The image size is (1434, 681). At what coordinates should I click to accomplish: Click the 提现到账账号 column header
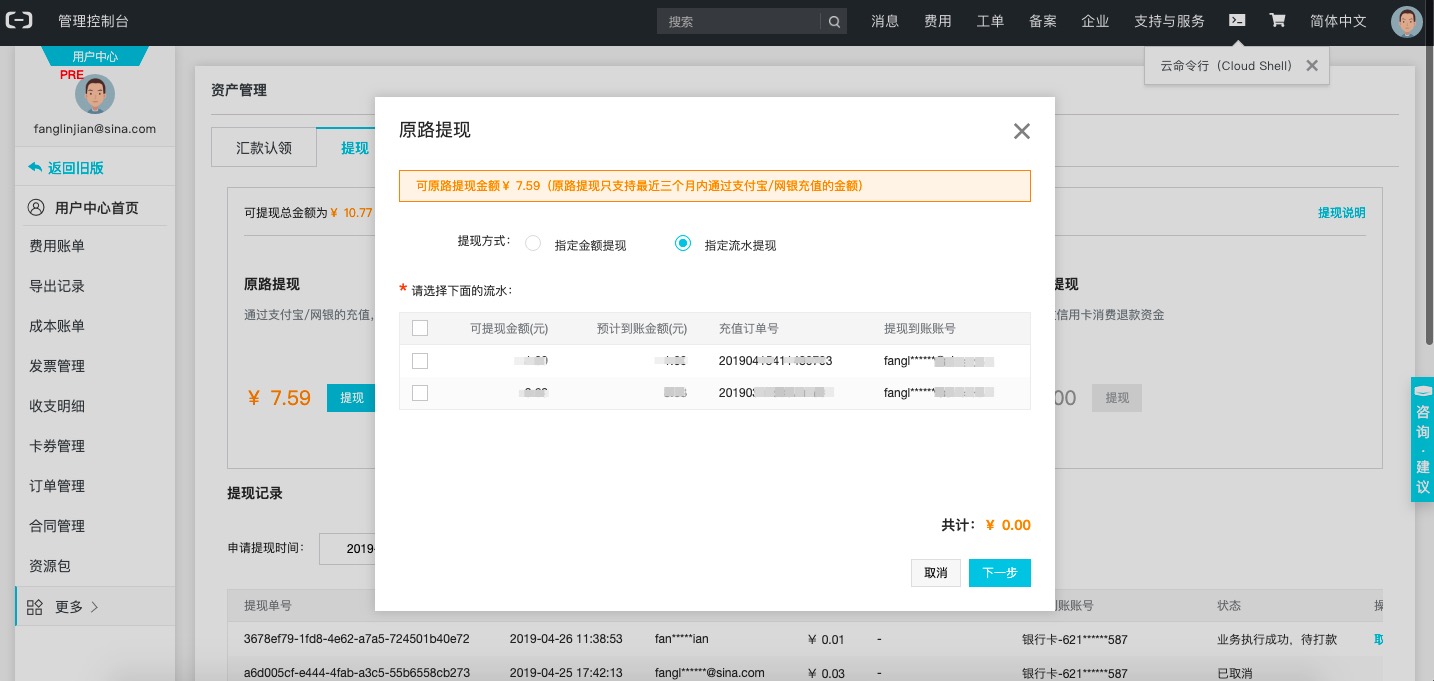pos(920,328)
